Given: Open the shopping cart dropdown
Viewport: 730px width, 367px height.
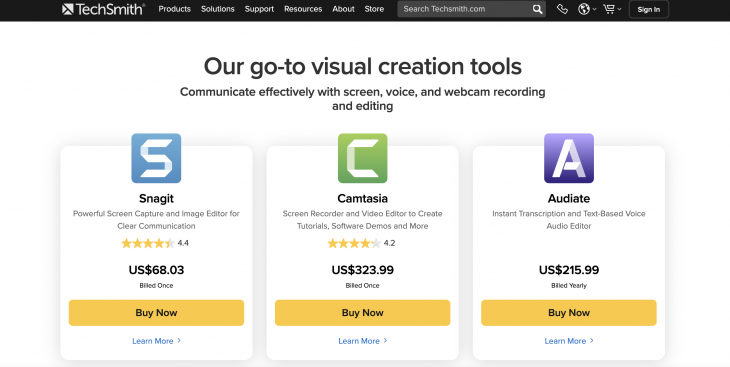Looking at the screenshot, I should point(612,9).
